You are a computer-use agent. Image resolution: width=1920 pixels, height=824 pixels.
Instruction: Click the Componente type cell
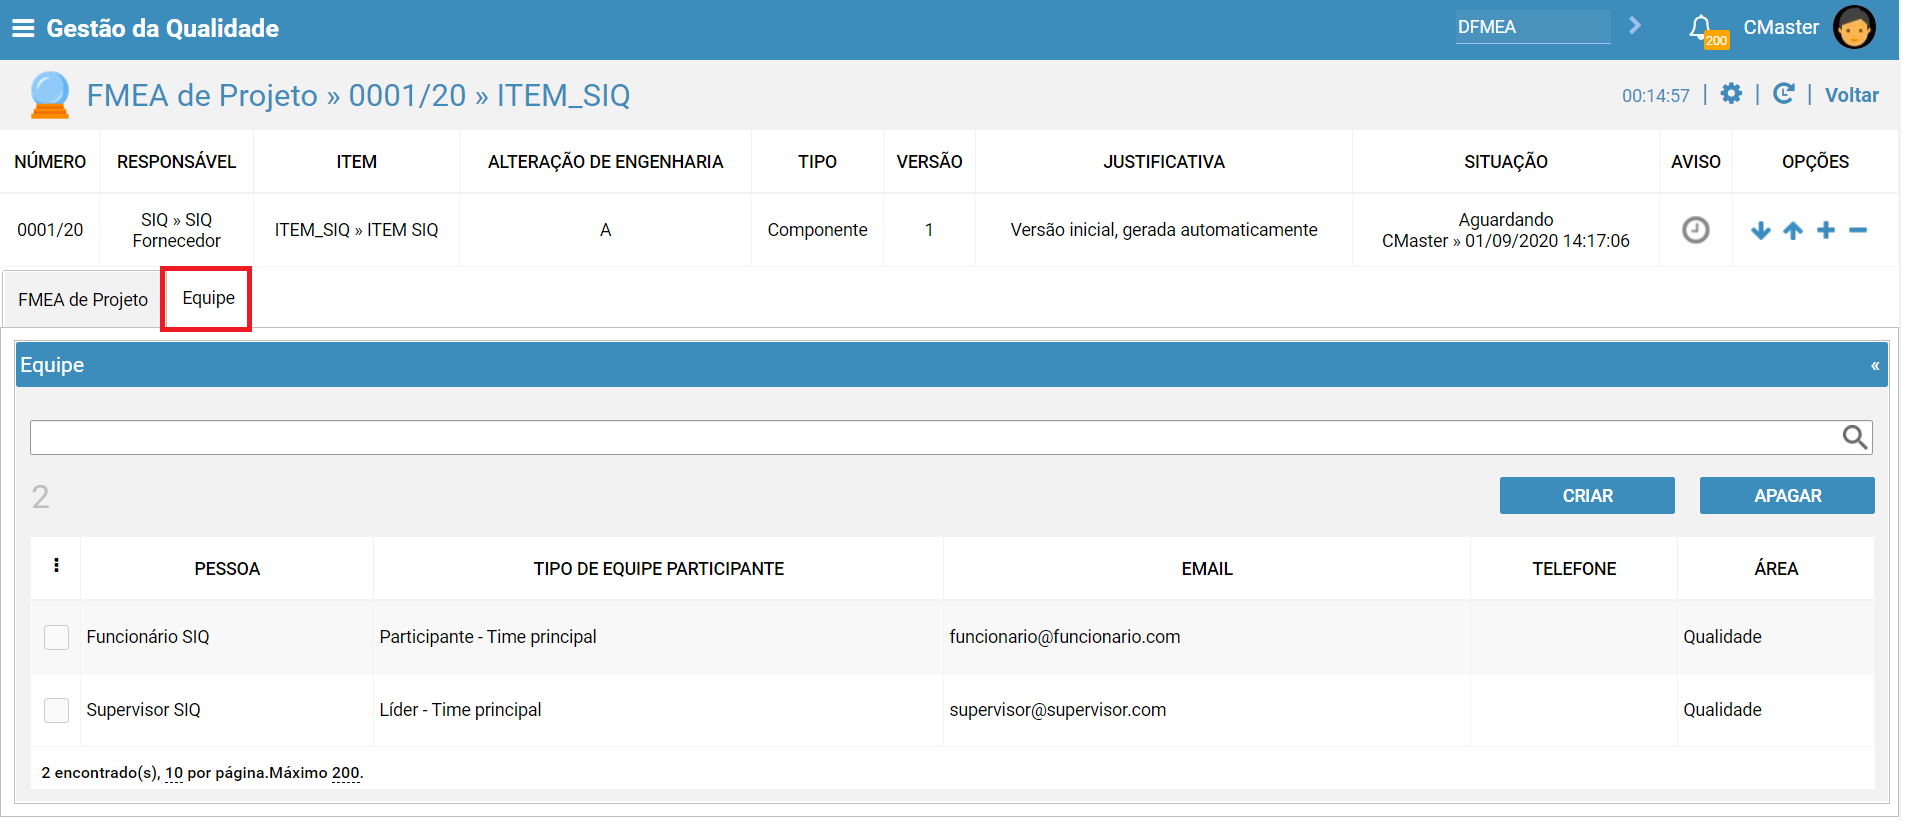[x=817, y=230]
